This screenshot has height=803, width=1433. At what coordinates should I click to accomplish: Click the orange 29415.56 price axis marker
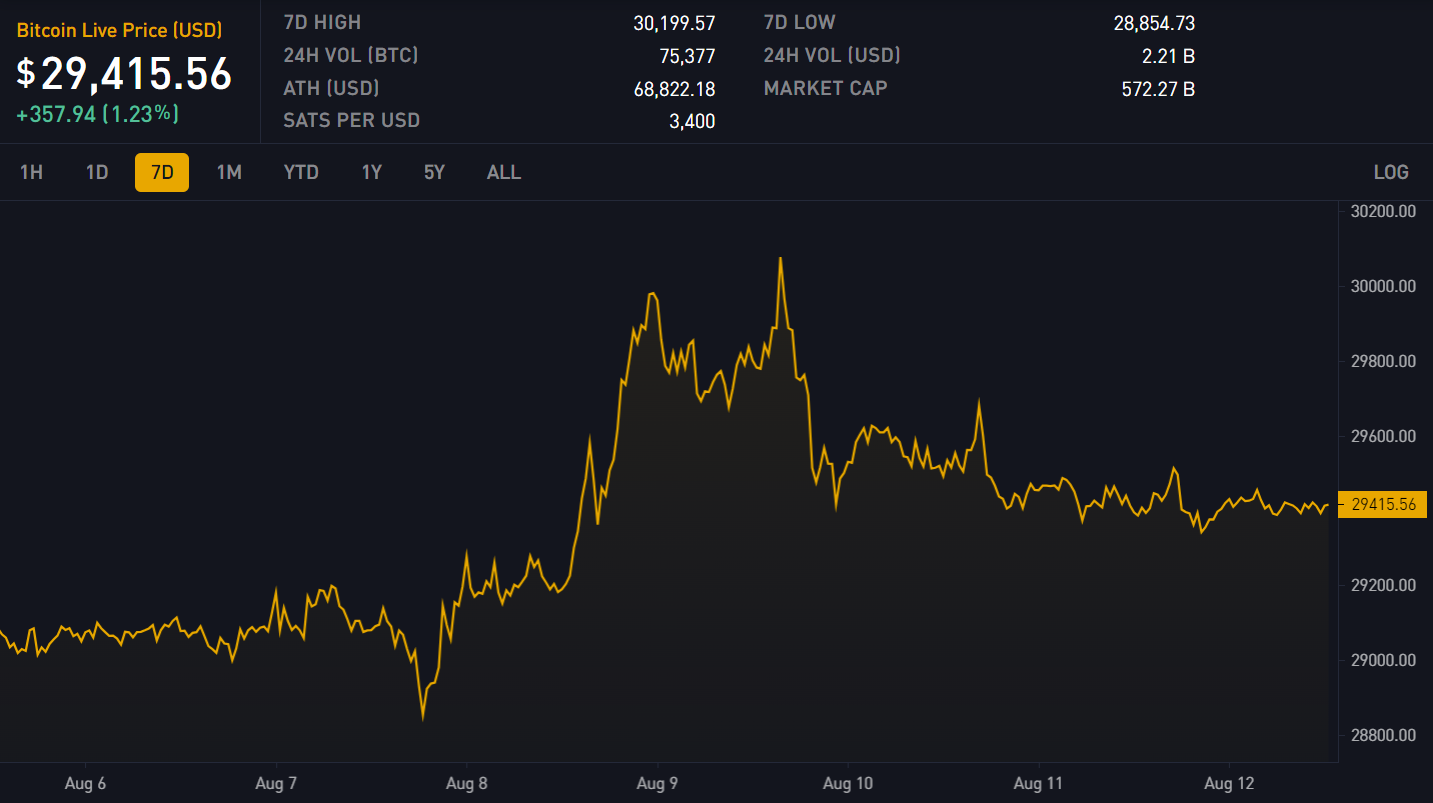[x=1383, y=505]
